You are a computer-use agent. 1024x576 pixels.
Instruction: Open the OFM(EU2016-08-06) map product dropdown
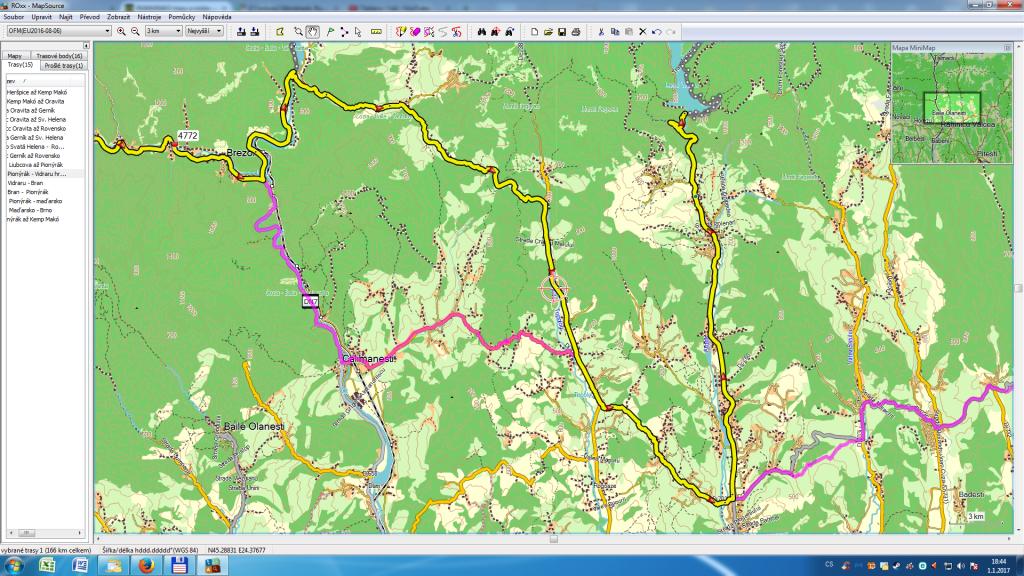pyautogui.click(x=58, y=31)
